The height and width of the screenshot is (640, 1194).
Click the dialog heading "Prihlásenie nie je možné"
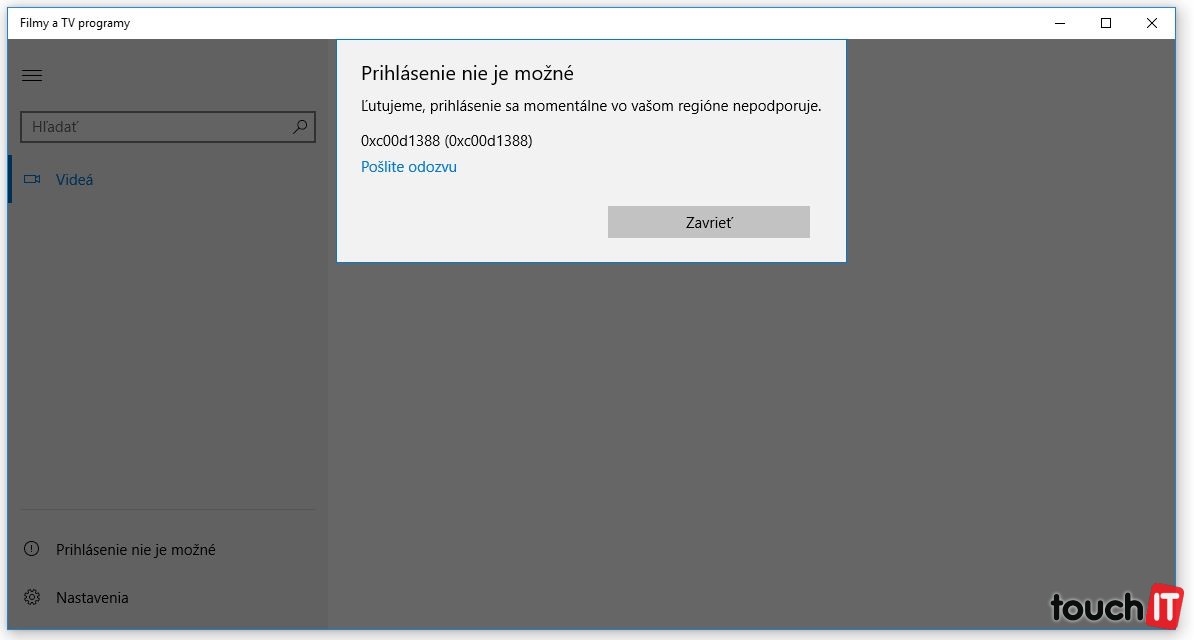pos(467,74)
